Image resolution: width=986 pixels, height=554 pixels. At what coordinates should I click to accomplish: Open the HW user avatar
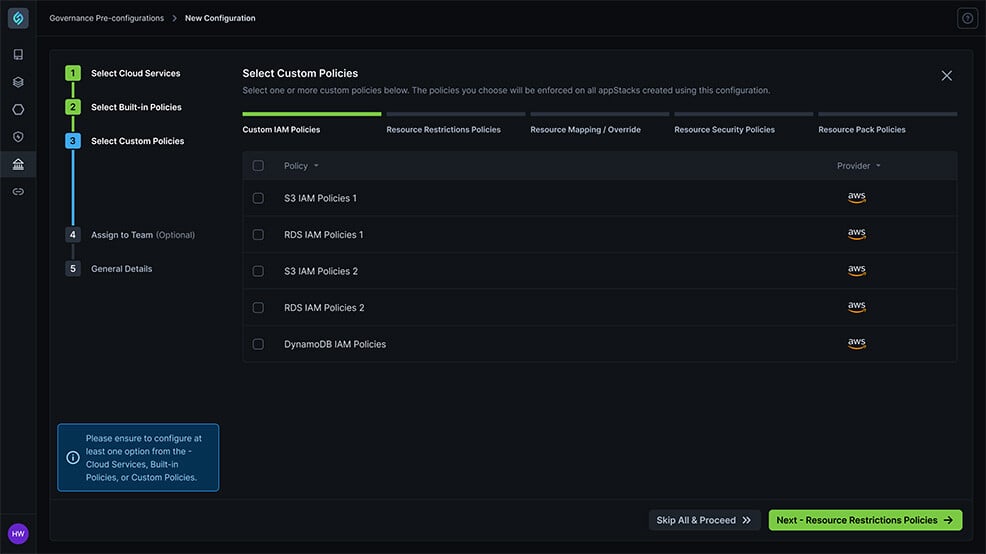click(x=18, y=534)
